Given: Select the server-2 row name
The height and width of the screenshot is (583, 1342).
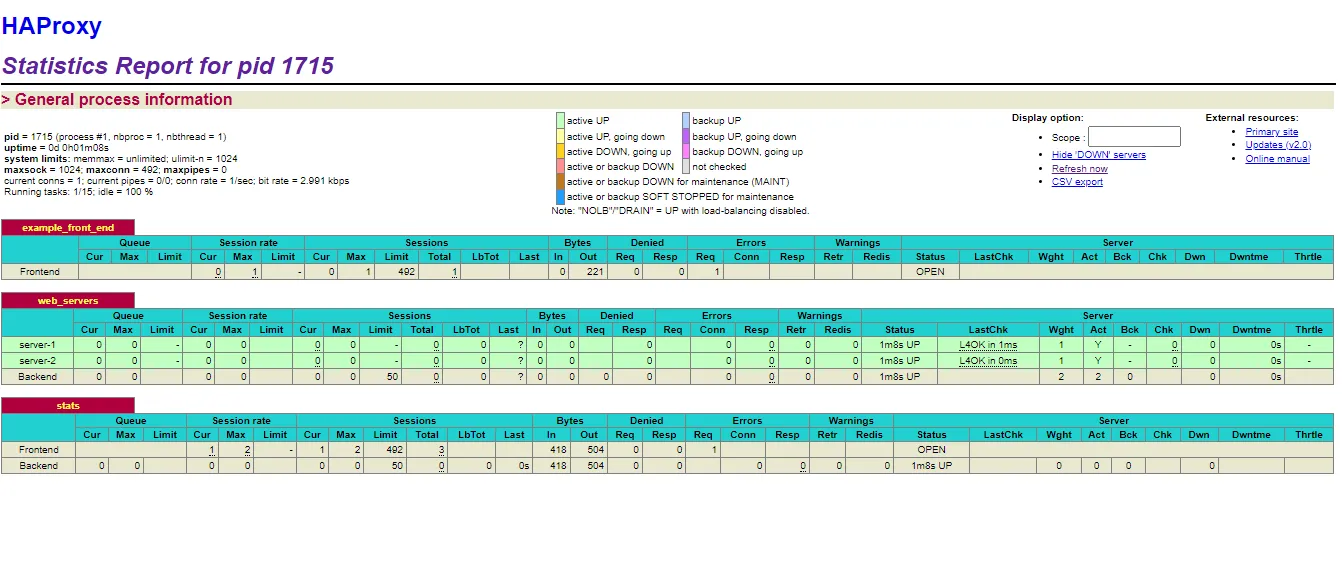Looking at the screenshot, I should coord(38,361).
